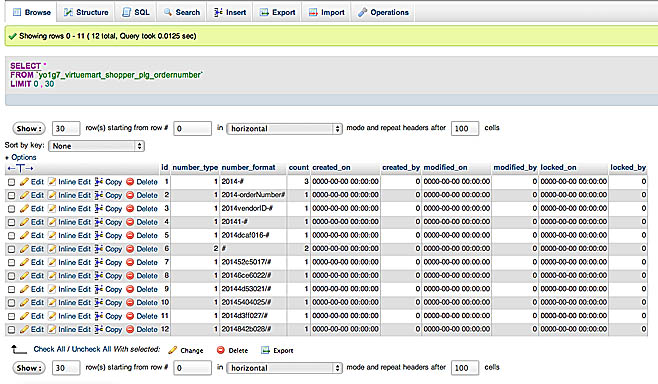This screenshot has height=384, width=658.
Task: Click the Check All link
Action: [x=51, y=349]
